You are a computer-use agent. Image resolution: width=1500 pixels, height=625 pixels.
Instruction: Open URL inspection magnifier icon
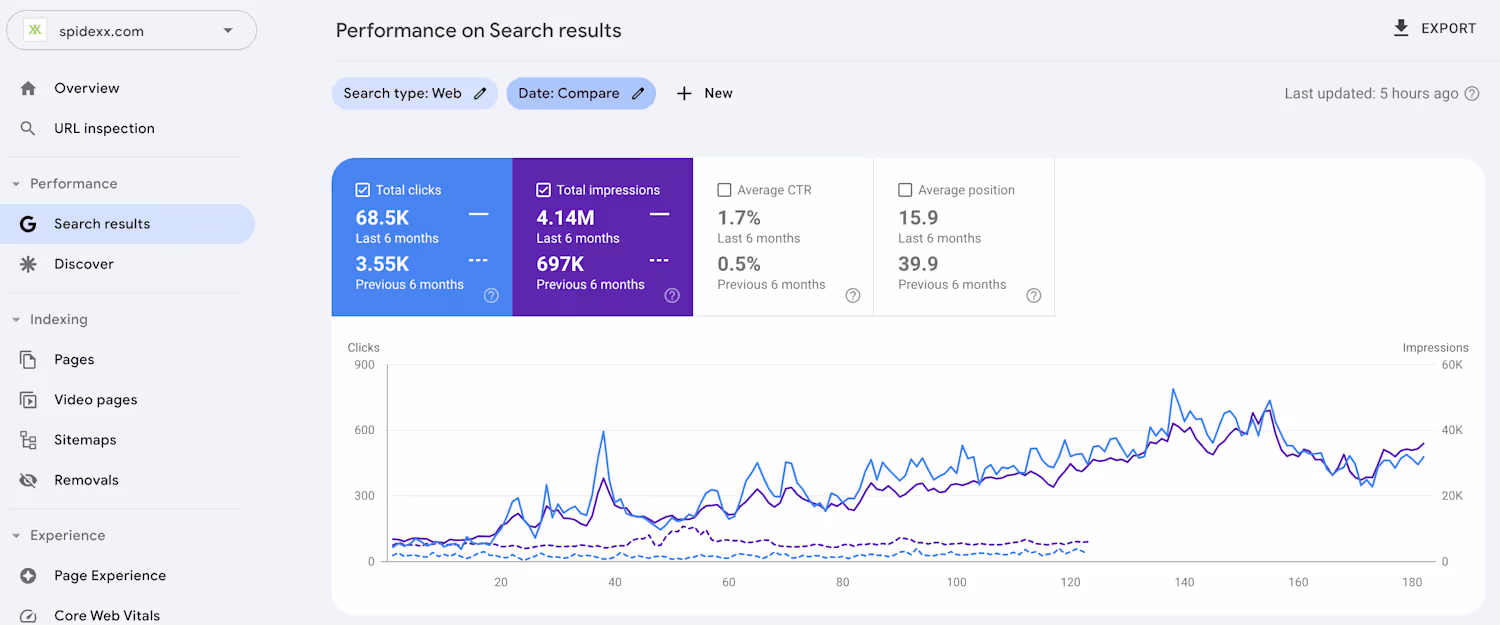click(28, 128)
